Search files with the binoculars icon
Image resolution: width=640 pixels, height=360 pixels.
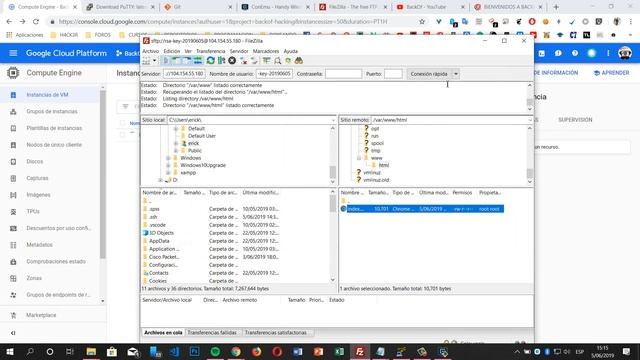click(x=299, y=61)
